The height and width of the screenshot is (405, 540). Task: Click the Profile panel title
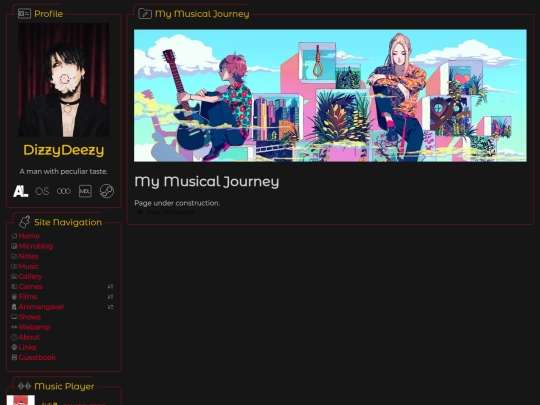tap(49, 14)
